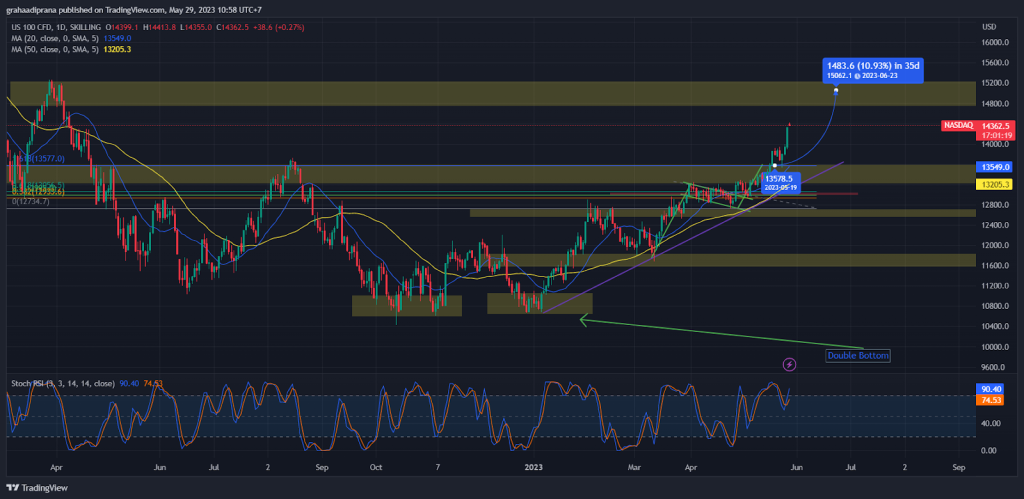Click the purple lightning bolt icon

(789, 363)
